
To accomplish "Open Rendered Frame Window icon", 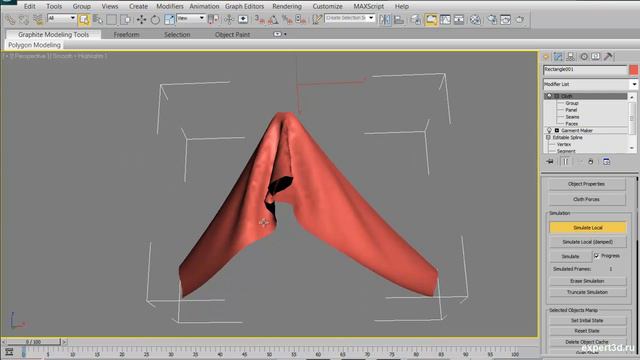I will [506, 19].
